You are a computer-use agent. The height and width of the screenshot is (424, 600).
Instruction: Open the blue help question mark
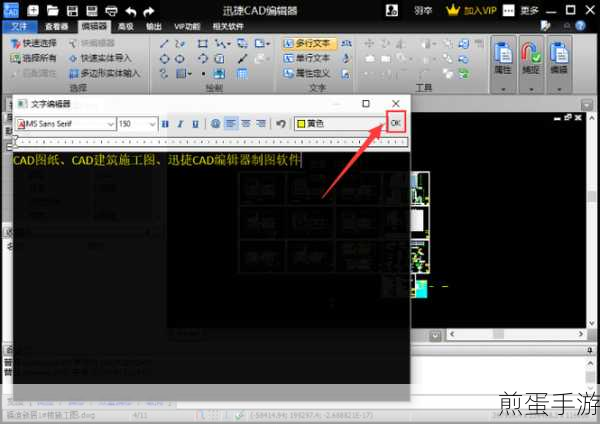(x=580, y=26)
